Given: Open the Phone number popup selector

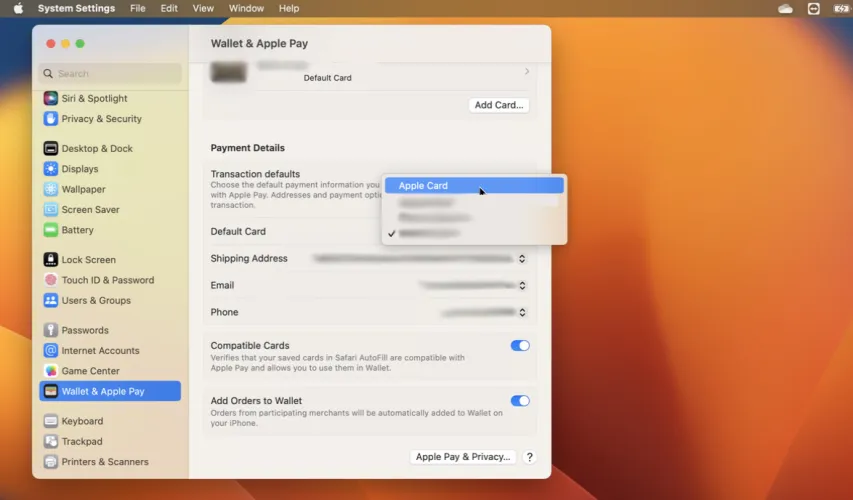Looking at the screenshot, I should click(521, 313).
